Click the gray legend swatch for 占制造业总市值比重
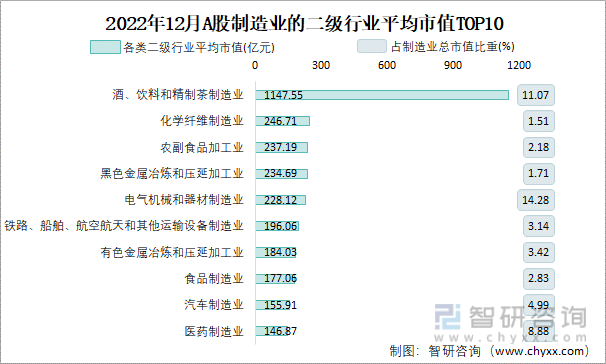The height and width of the screenshot is (364, 606). [x=372, y=46]
